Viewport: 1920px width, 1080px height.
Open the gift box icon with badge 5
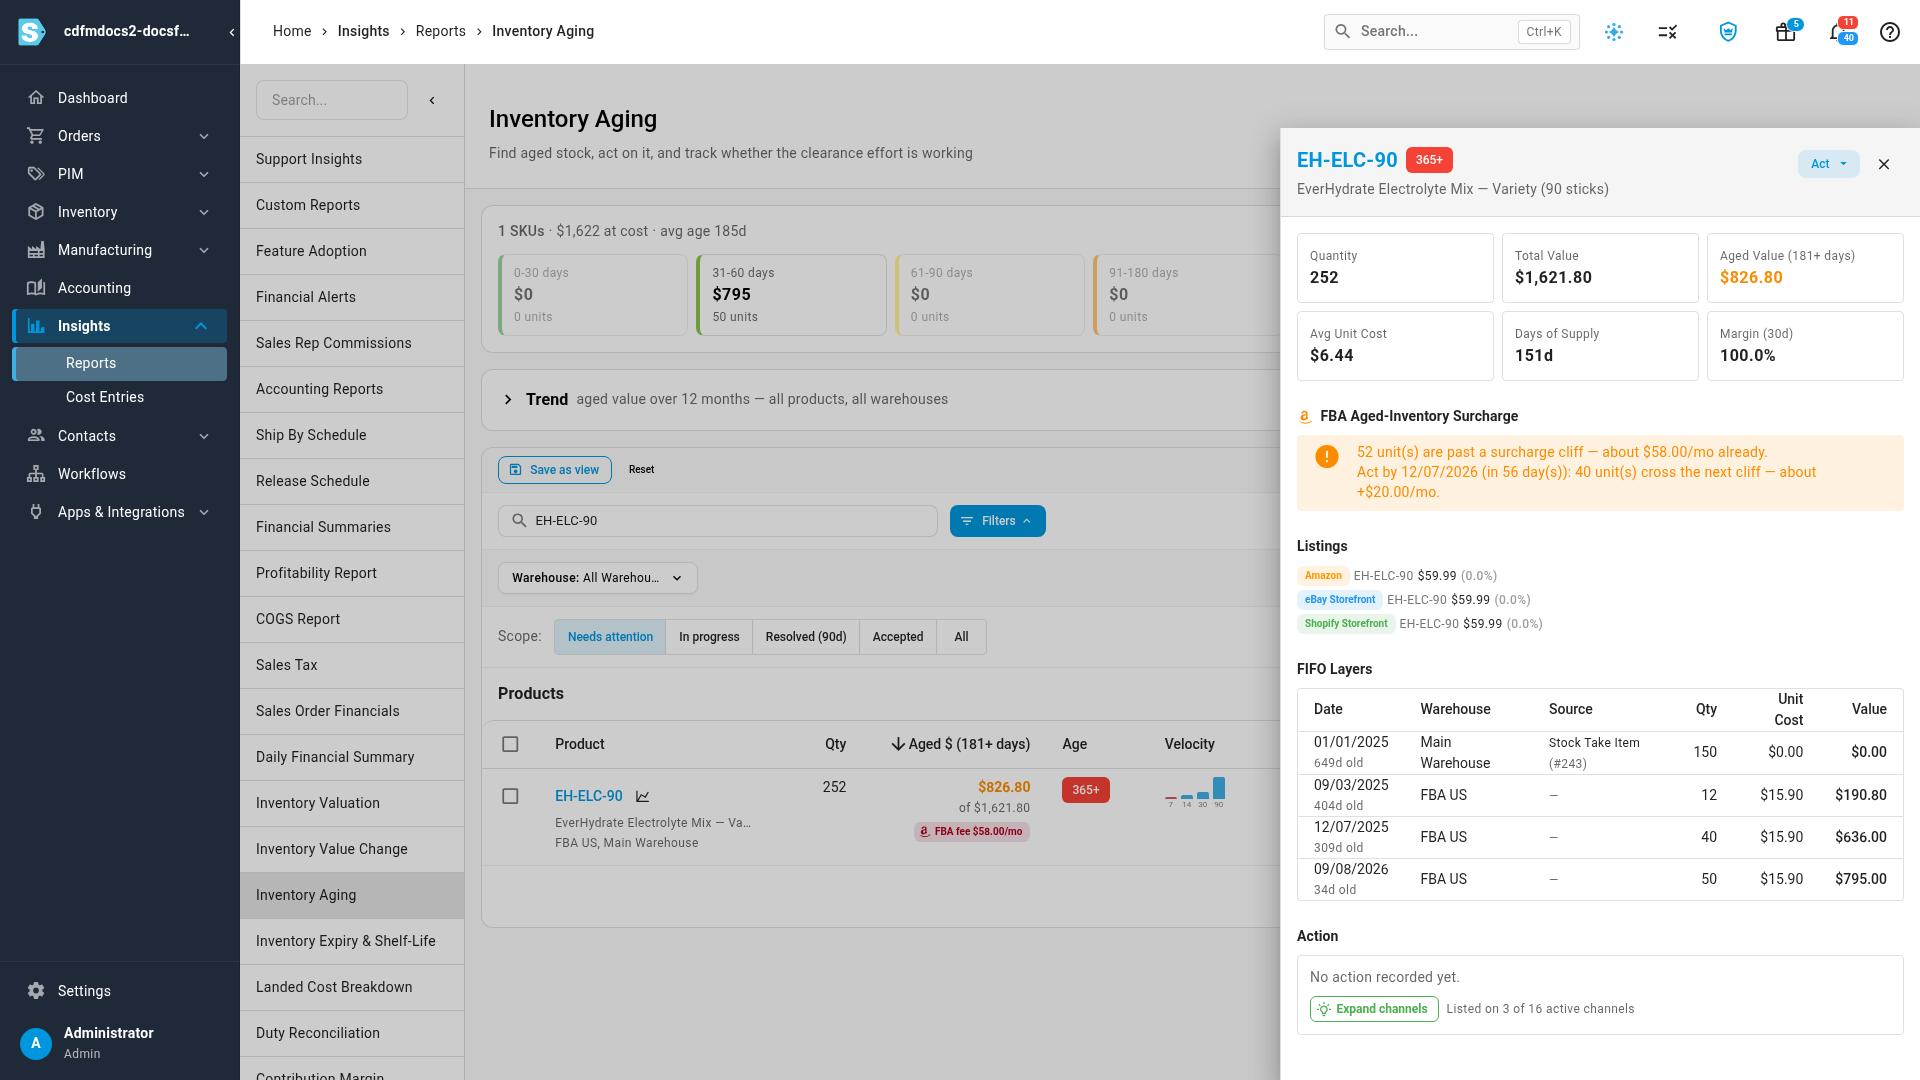click(x=1785, y=32)
